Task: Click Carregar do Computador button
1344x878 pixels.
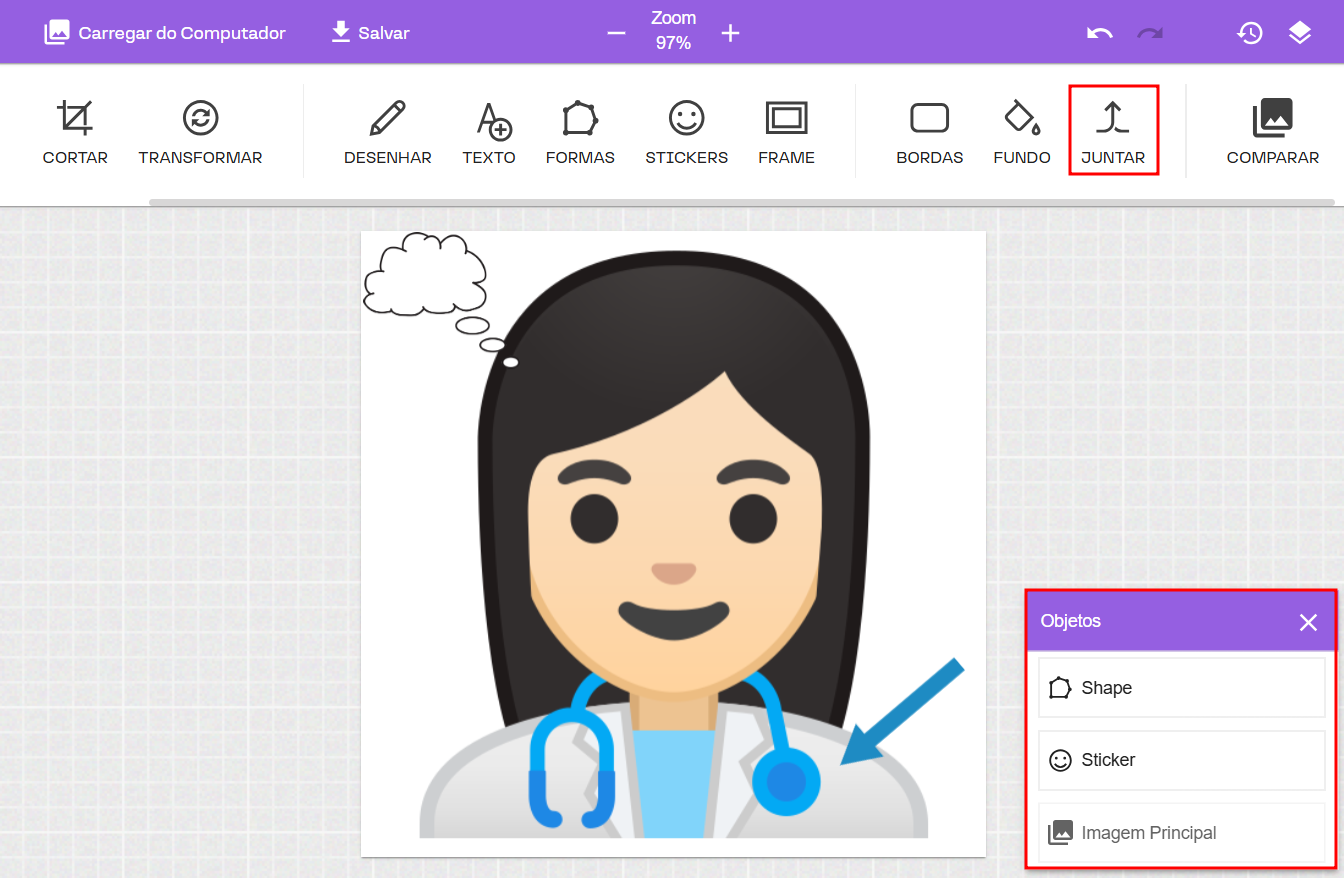Action: click(x=165, y=33)
